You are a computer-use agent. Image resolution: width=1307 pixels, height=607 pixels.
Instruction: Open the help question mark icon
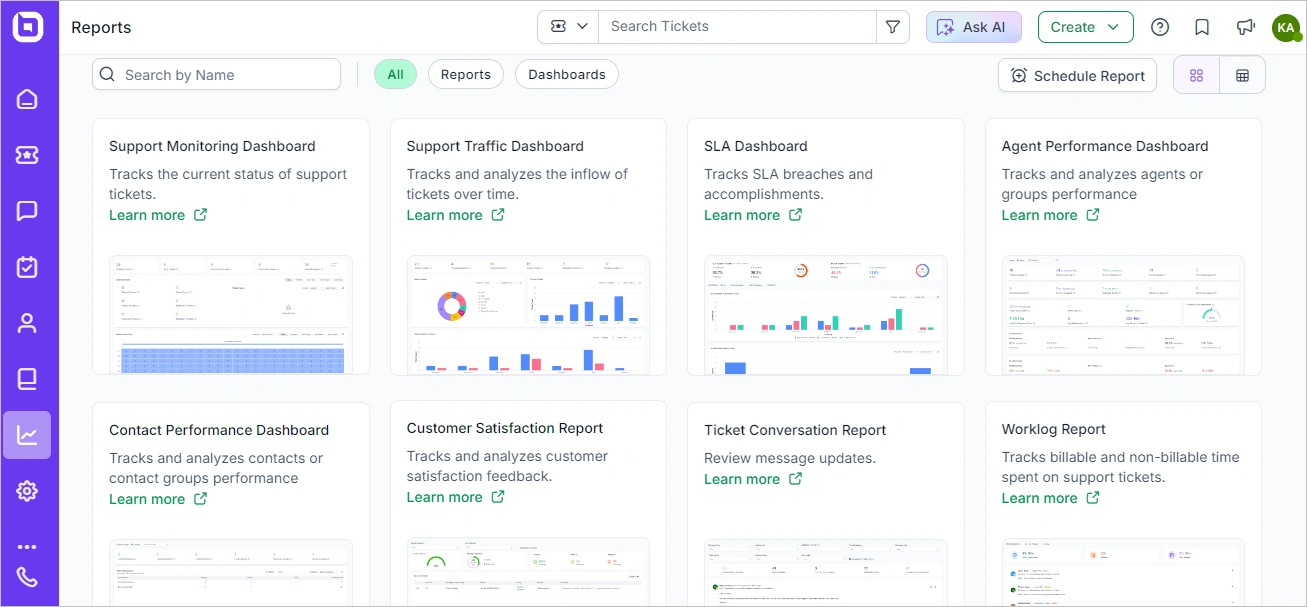tap(1160, 27)
